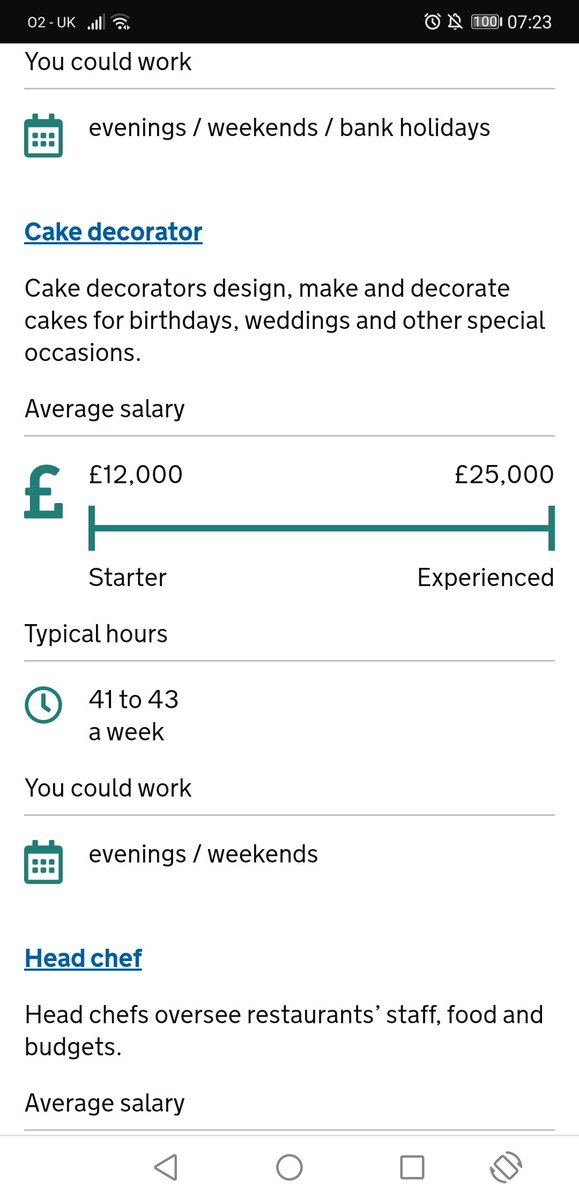Tap the Wi-Fi signal icon in status bar
The height and width of the screenshot is (1200, 579).
121,21
